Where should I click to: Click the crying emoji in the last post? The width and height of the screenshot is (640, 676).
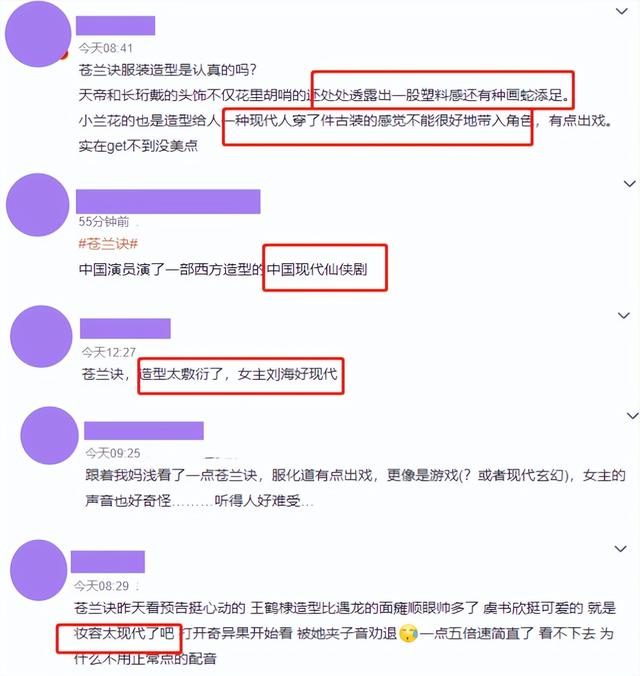[x=408, y=633]
